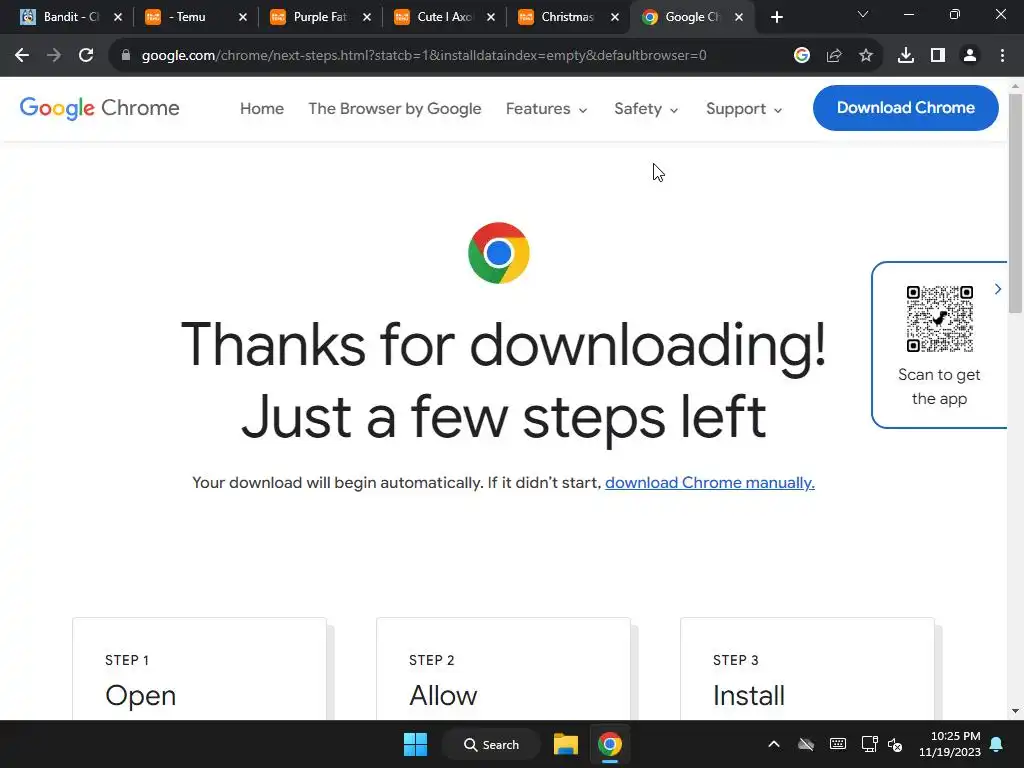This screenshot has height=768, width=1024.
Task: Click the Google Chrome logo
Action: coord(99,108)
